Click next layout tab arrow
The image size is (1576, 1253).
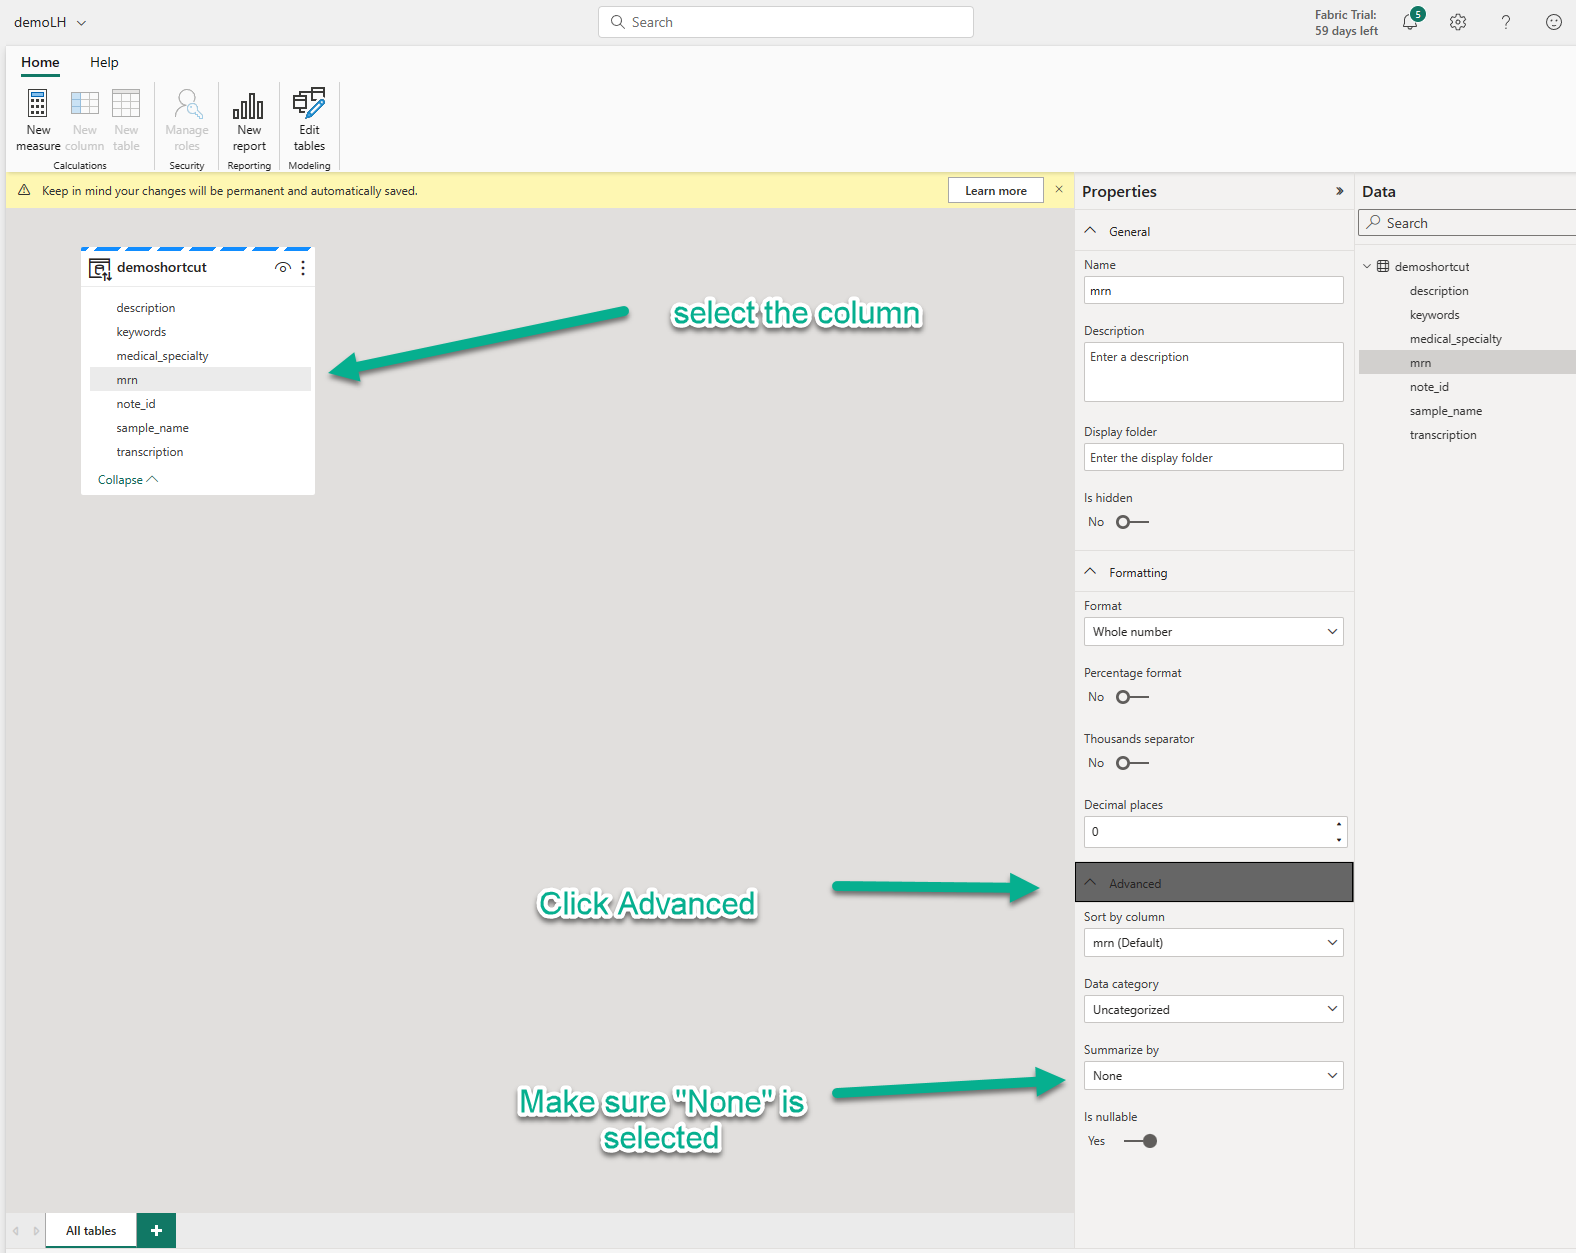(x=36, y=1231)
